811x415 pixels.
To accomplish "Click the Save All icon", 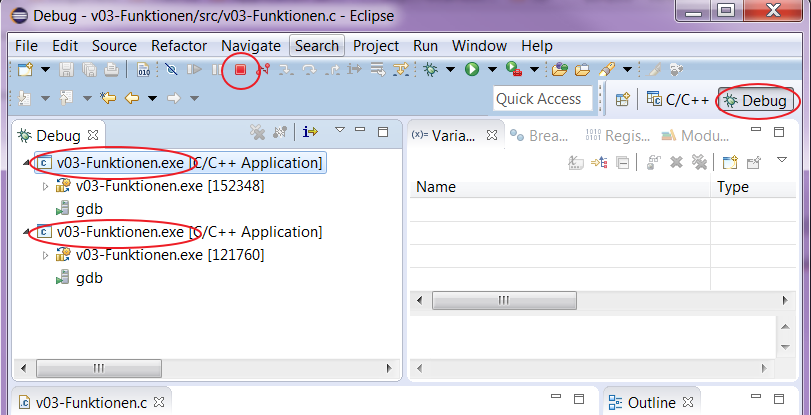I will [x=89, y=69].
